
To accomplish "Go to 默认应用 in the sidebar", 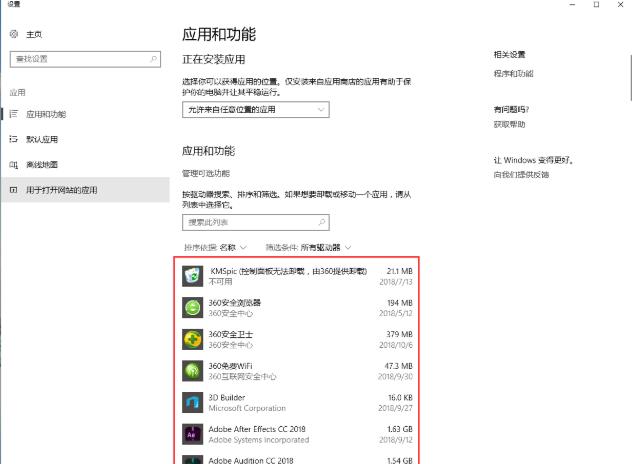I will (x=41, y=139).
